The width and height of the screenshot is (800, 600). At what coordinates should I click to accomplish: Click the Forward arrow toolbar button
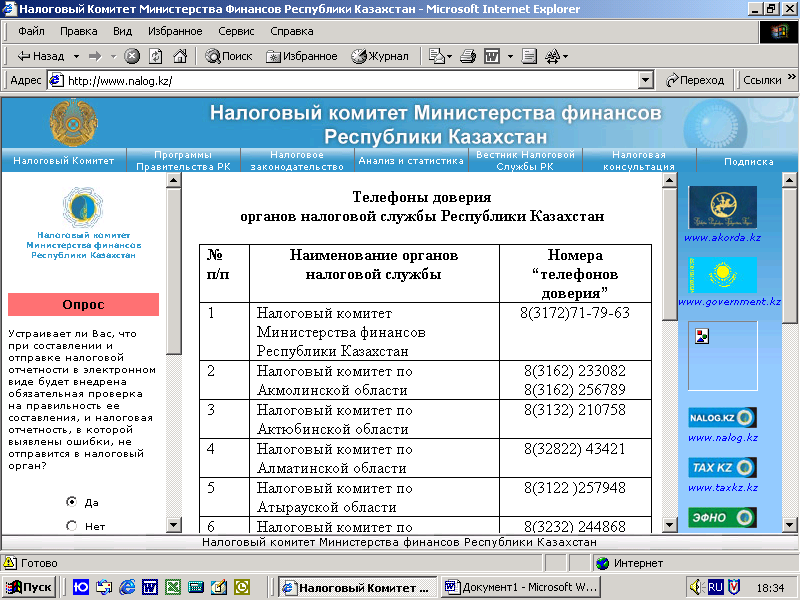coord(95,56)
